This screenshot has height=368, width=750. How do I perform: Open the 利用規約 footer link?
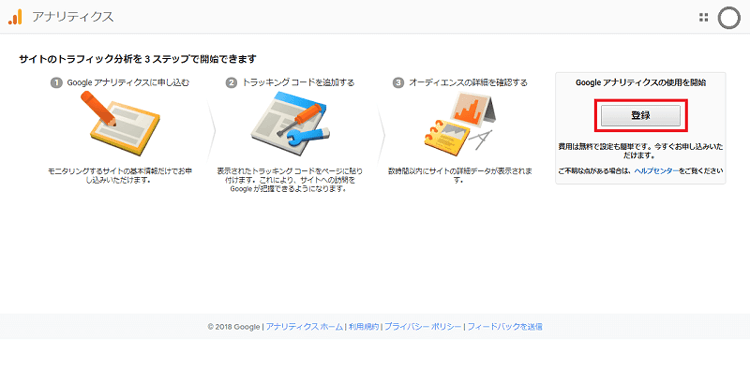pos(364,327)
